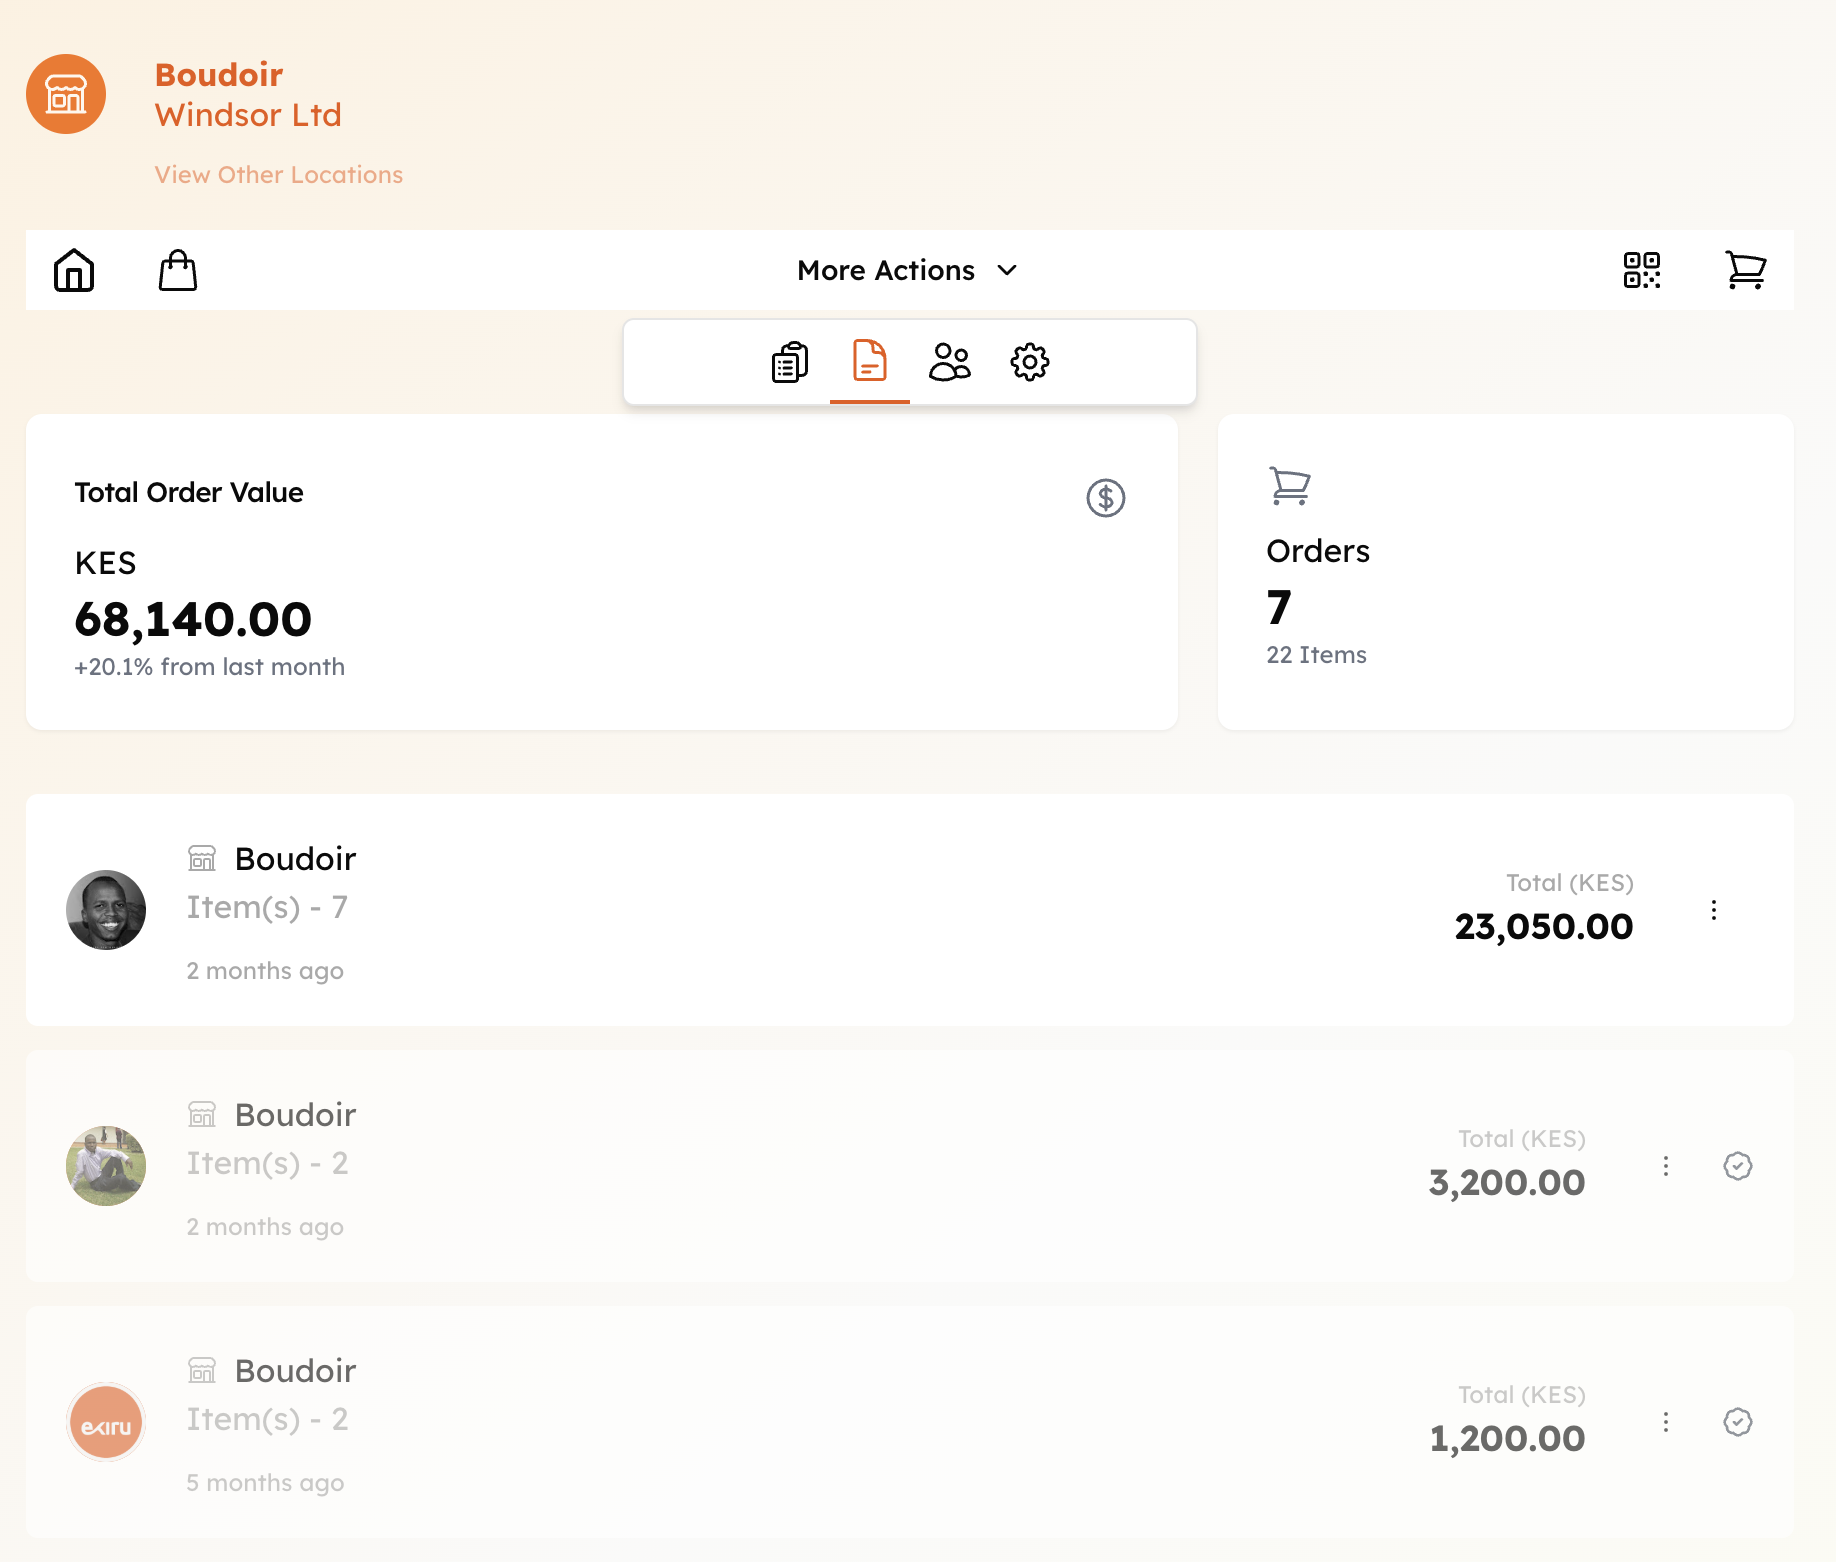Click the eKiru avatar on the 5-month-old order
Viewport: 1836px width, 1562px height.
pyautogui.click(x=106, y=1421)
